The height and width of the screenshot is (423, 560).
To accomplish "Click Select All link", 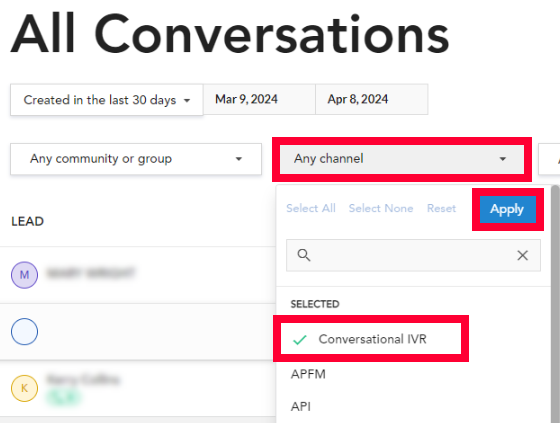I will click(x=311, y=208).
